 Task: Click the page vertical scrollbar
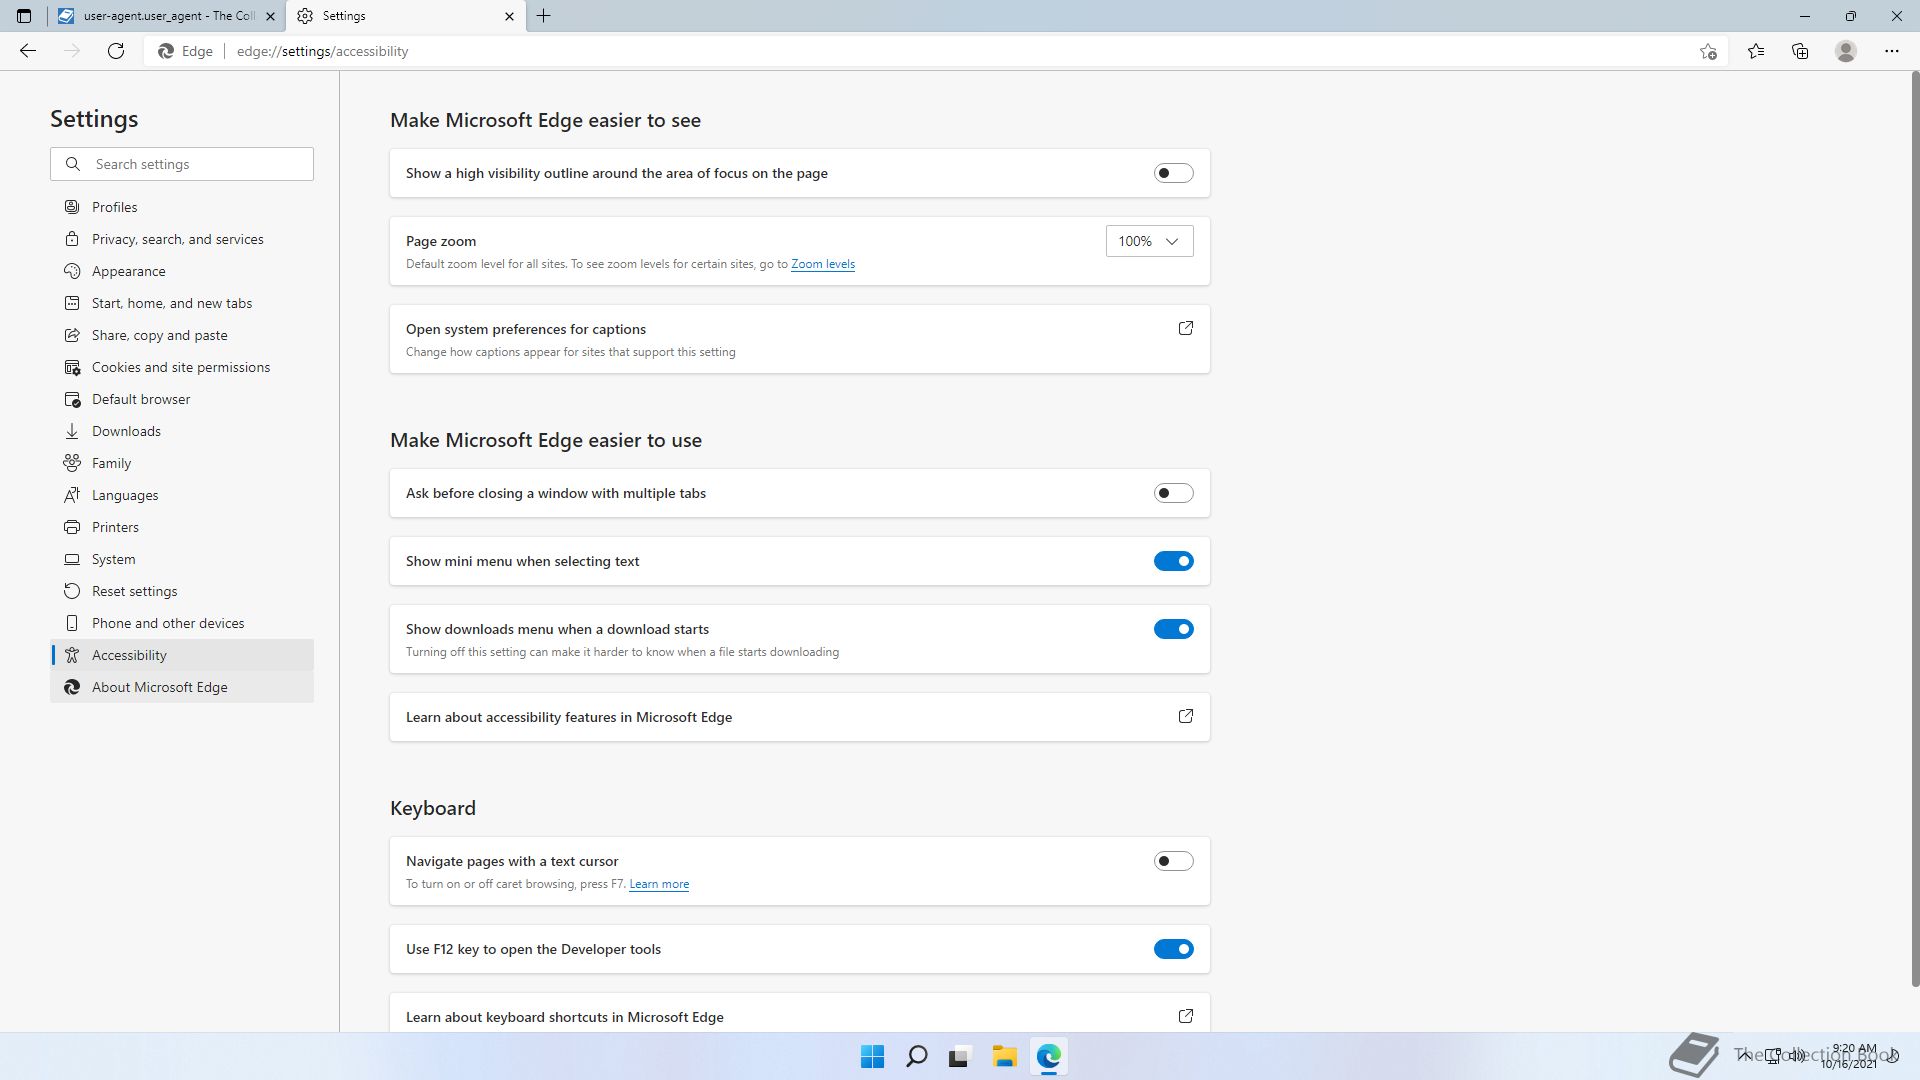click(1914, 528)
